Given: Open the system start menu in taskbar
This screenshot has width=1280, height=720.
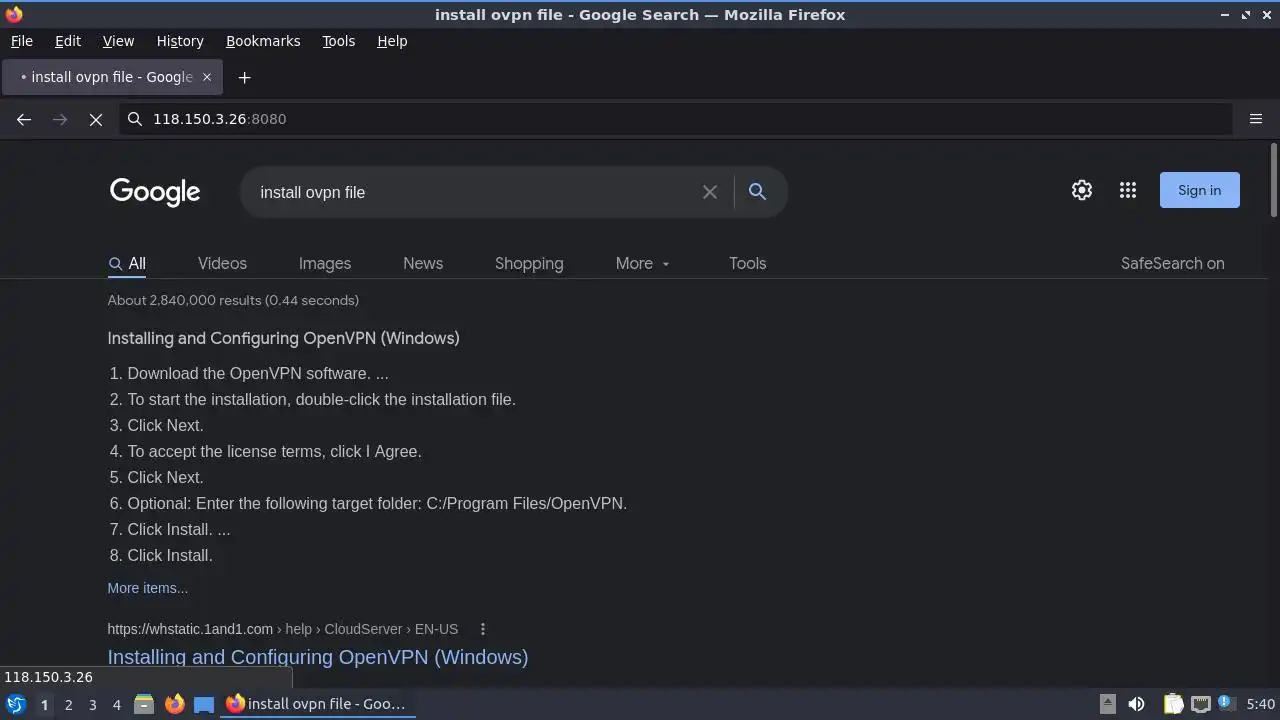Looking at the screenshot, I should tap(16, 704).
